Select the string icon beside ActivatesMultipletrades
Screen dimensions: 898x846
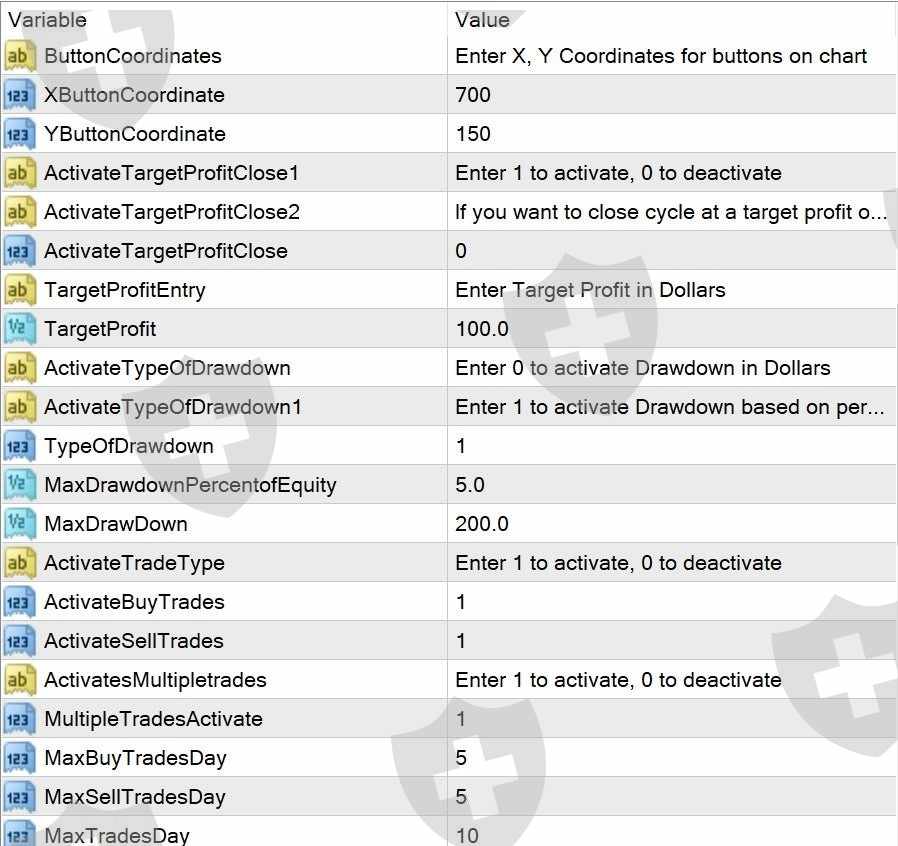tap(19, 679)
